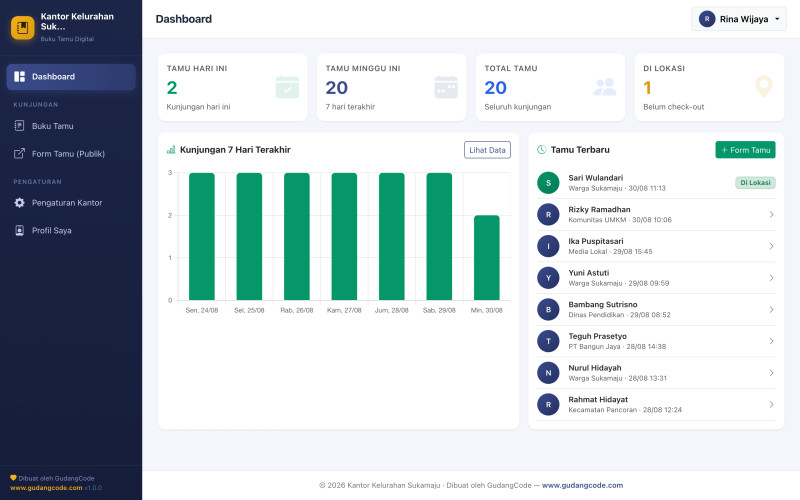Click the people icon in Total Tamu card
Viewport: 800px width, 500px height.
click(605, 87)
